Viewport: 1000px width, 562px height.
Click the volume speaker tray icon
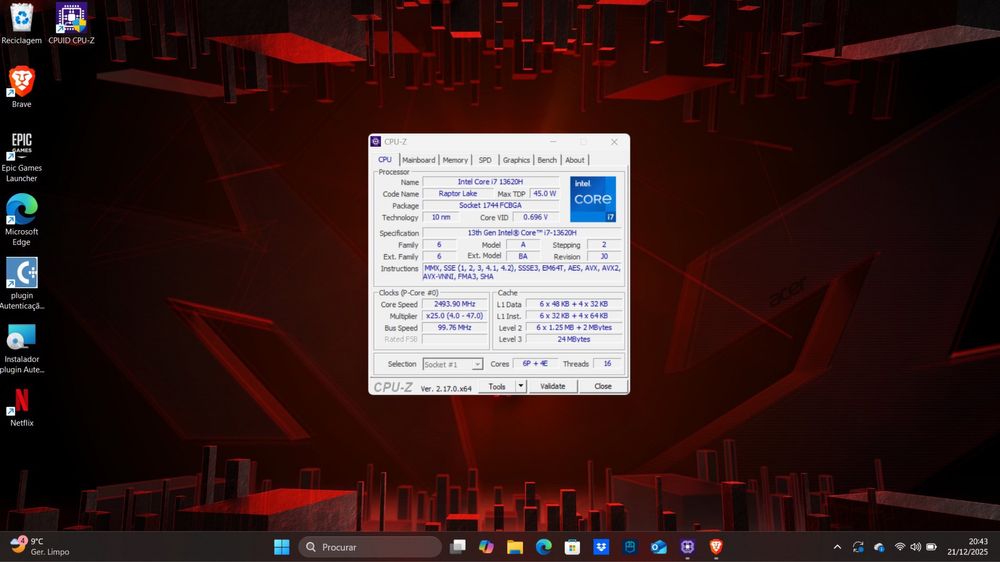(915, 547)
